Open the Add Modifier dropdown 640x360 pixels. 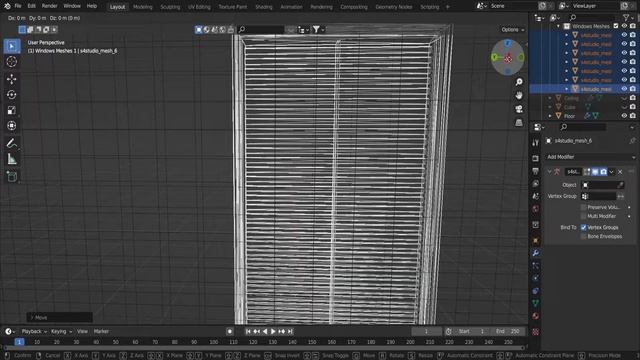(590, 157)
